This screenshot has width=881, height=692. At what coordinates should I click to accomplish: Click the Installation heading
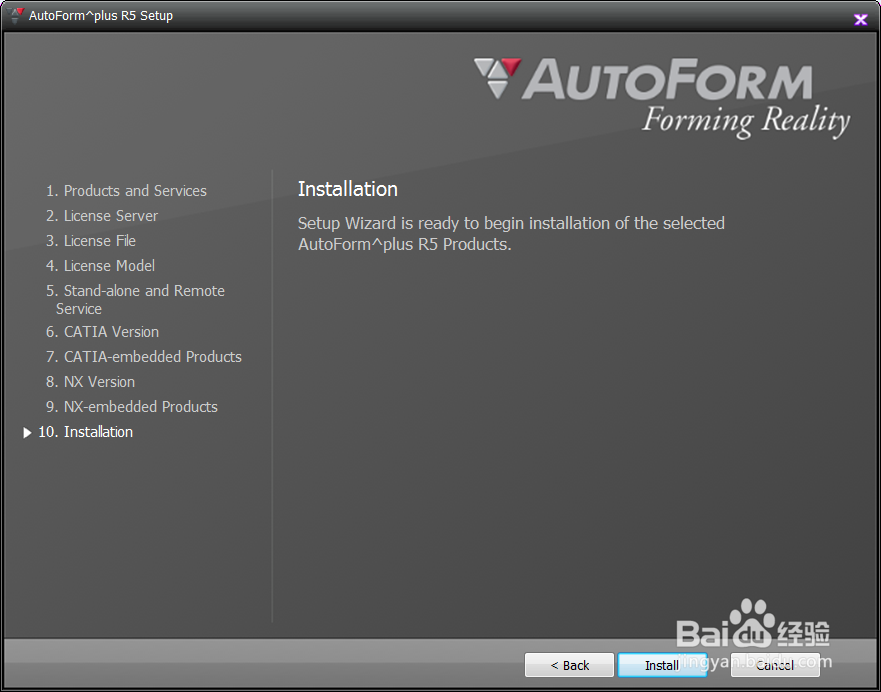click(x=348, y=189)
